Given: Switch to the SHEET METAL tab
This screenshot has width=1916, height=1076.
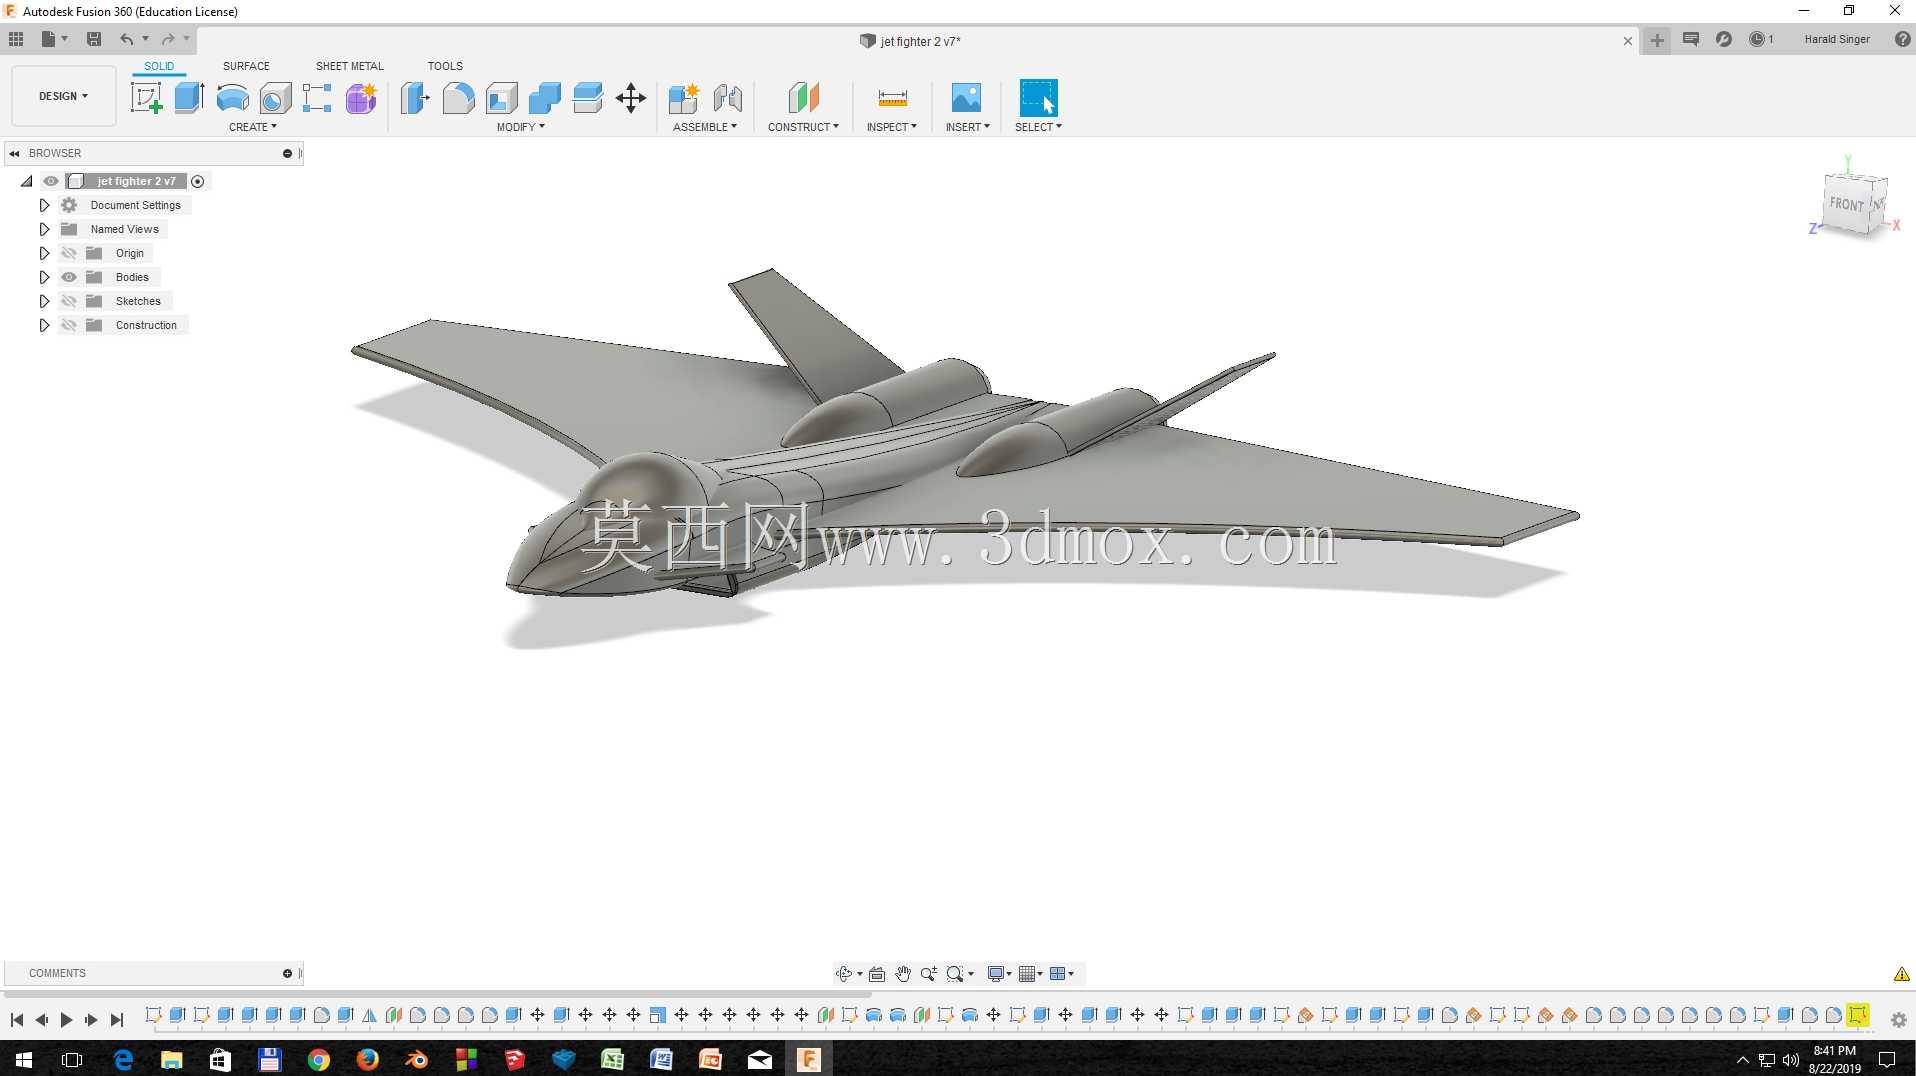Looking at the screenshot, I should (x=350, y=66).
